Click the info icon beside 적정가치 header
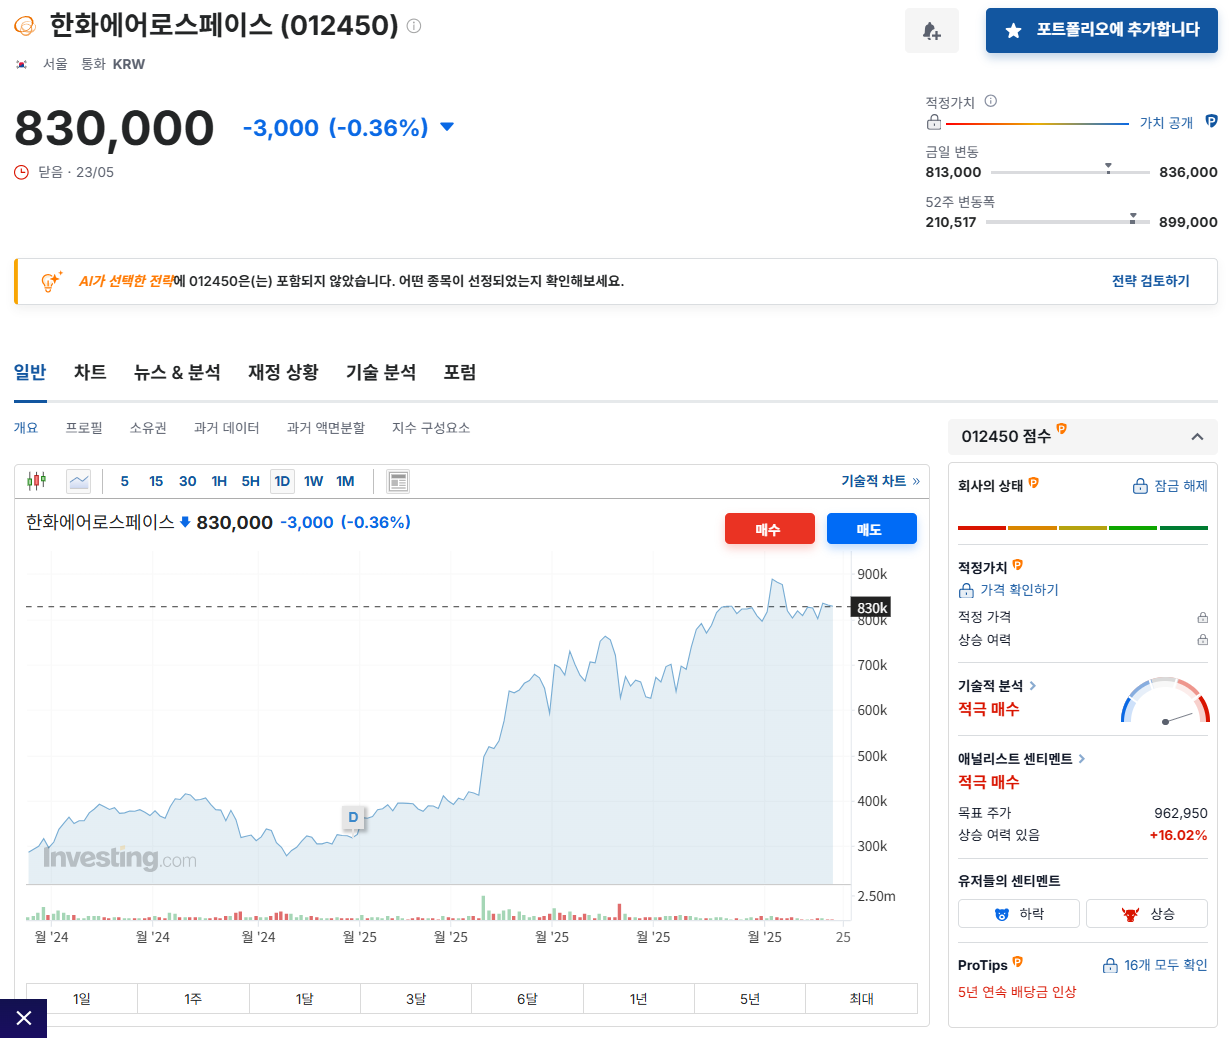Image resolution: width=1230 pixels, height=1038 pixels. (991, 101)
